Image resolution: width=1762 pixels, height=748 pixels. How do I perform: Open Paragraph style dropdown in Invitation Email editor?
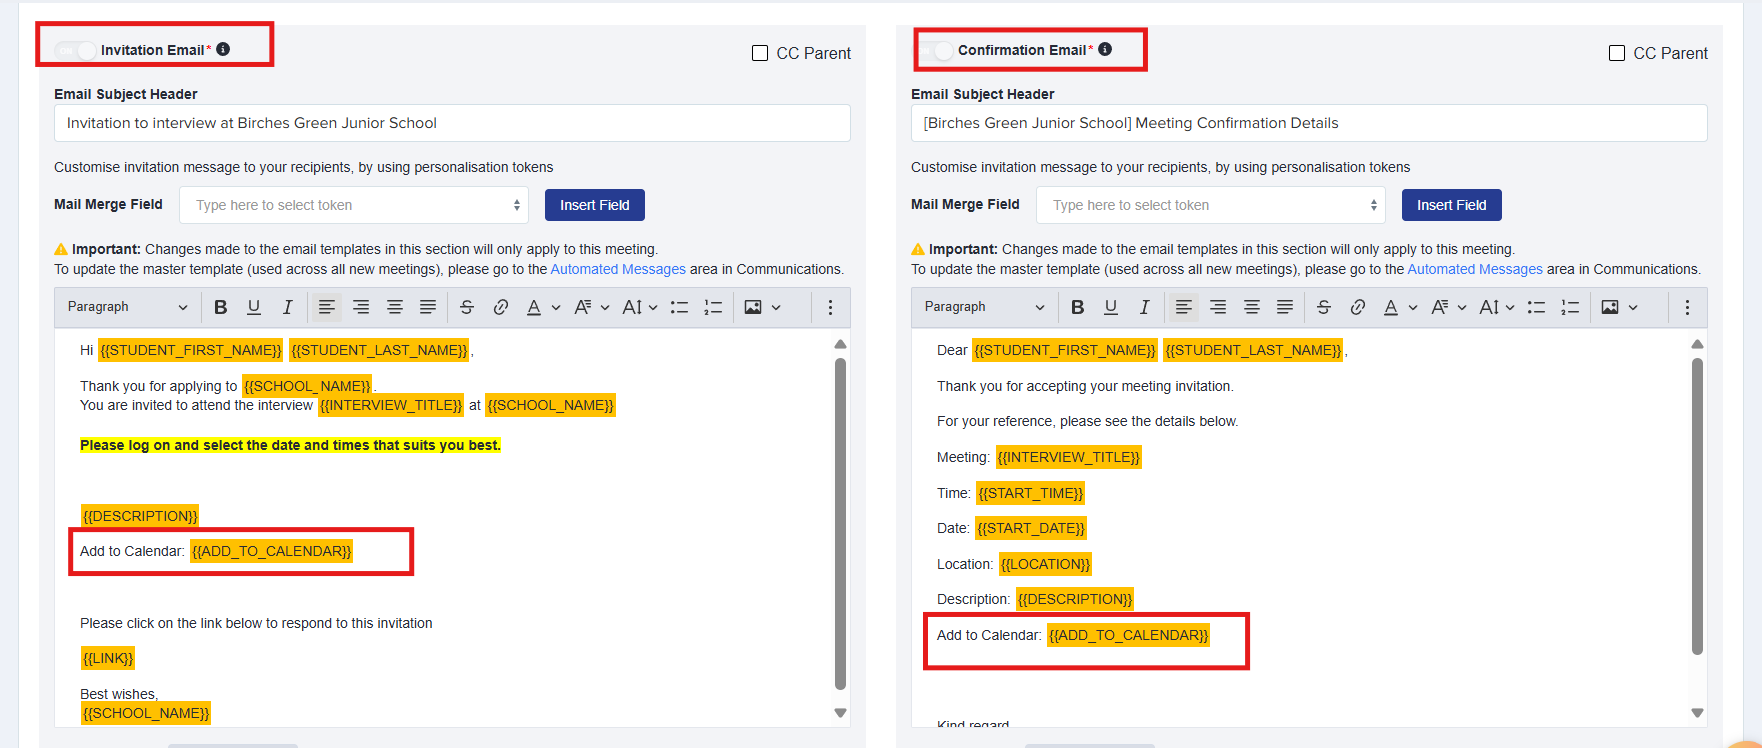coord(127,307)
